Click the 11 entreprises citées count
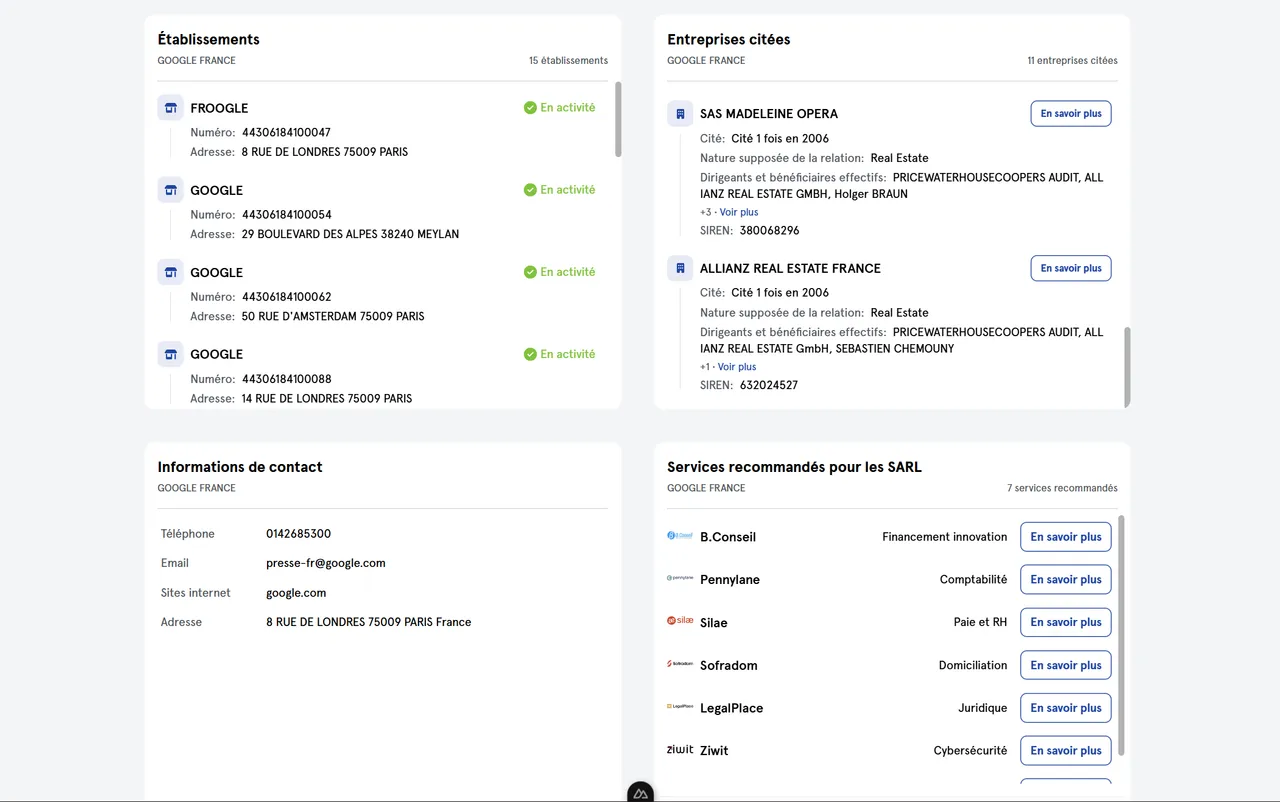The width and height of the screenshot is (1280, 802). pyautogui.click(x=1072, y=61)
